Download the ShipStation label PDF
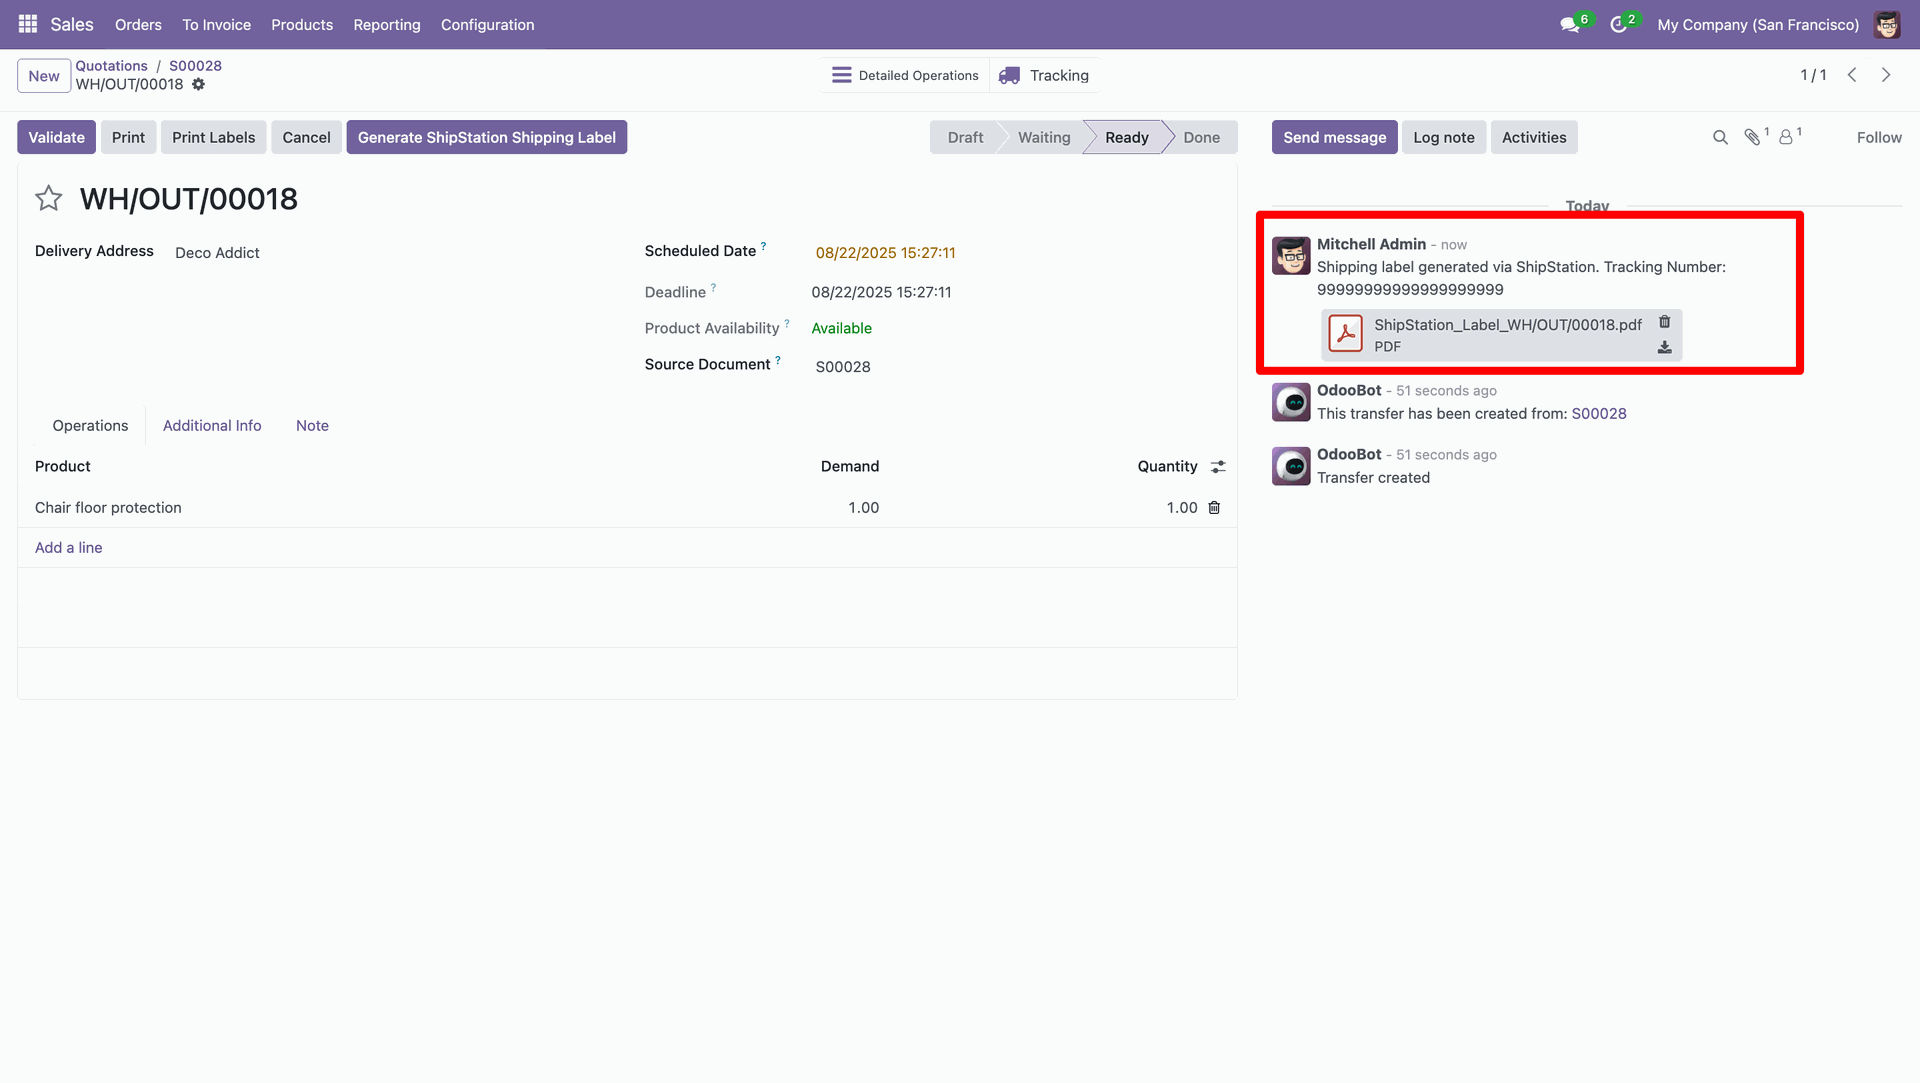Viewport: 1920px width, 1083px height. click(1665, 348)
